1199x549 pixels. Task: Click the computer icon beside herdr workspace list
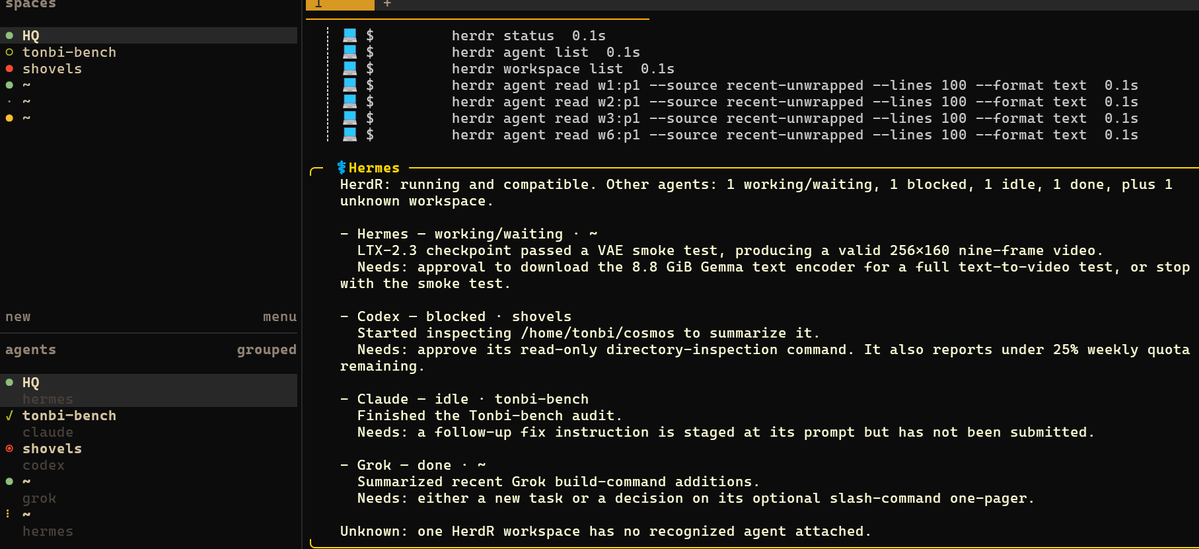pyautogui.click(x=350, y=69)
